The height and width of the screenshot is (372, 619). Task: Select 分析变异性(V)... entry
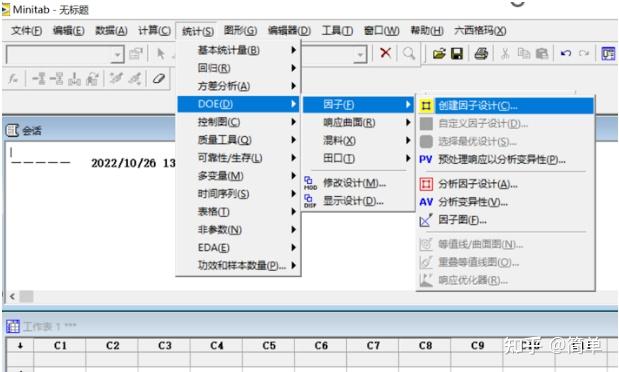click(506, 202)
